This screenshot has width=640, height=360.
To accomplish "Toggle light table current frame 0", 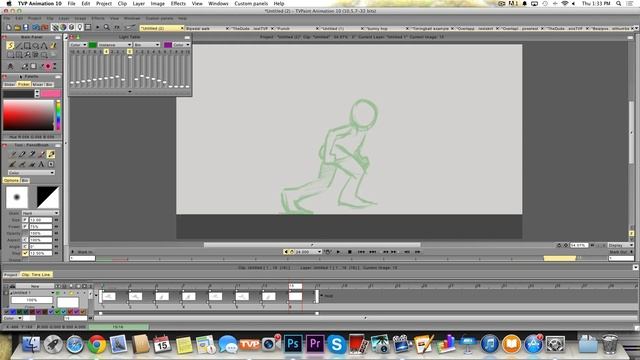I will (130, 52).
